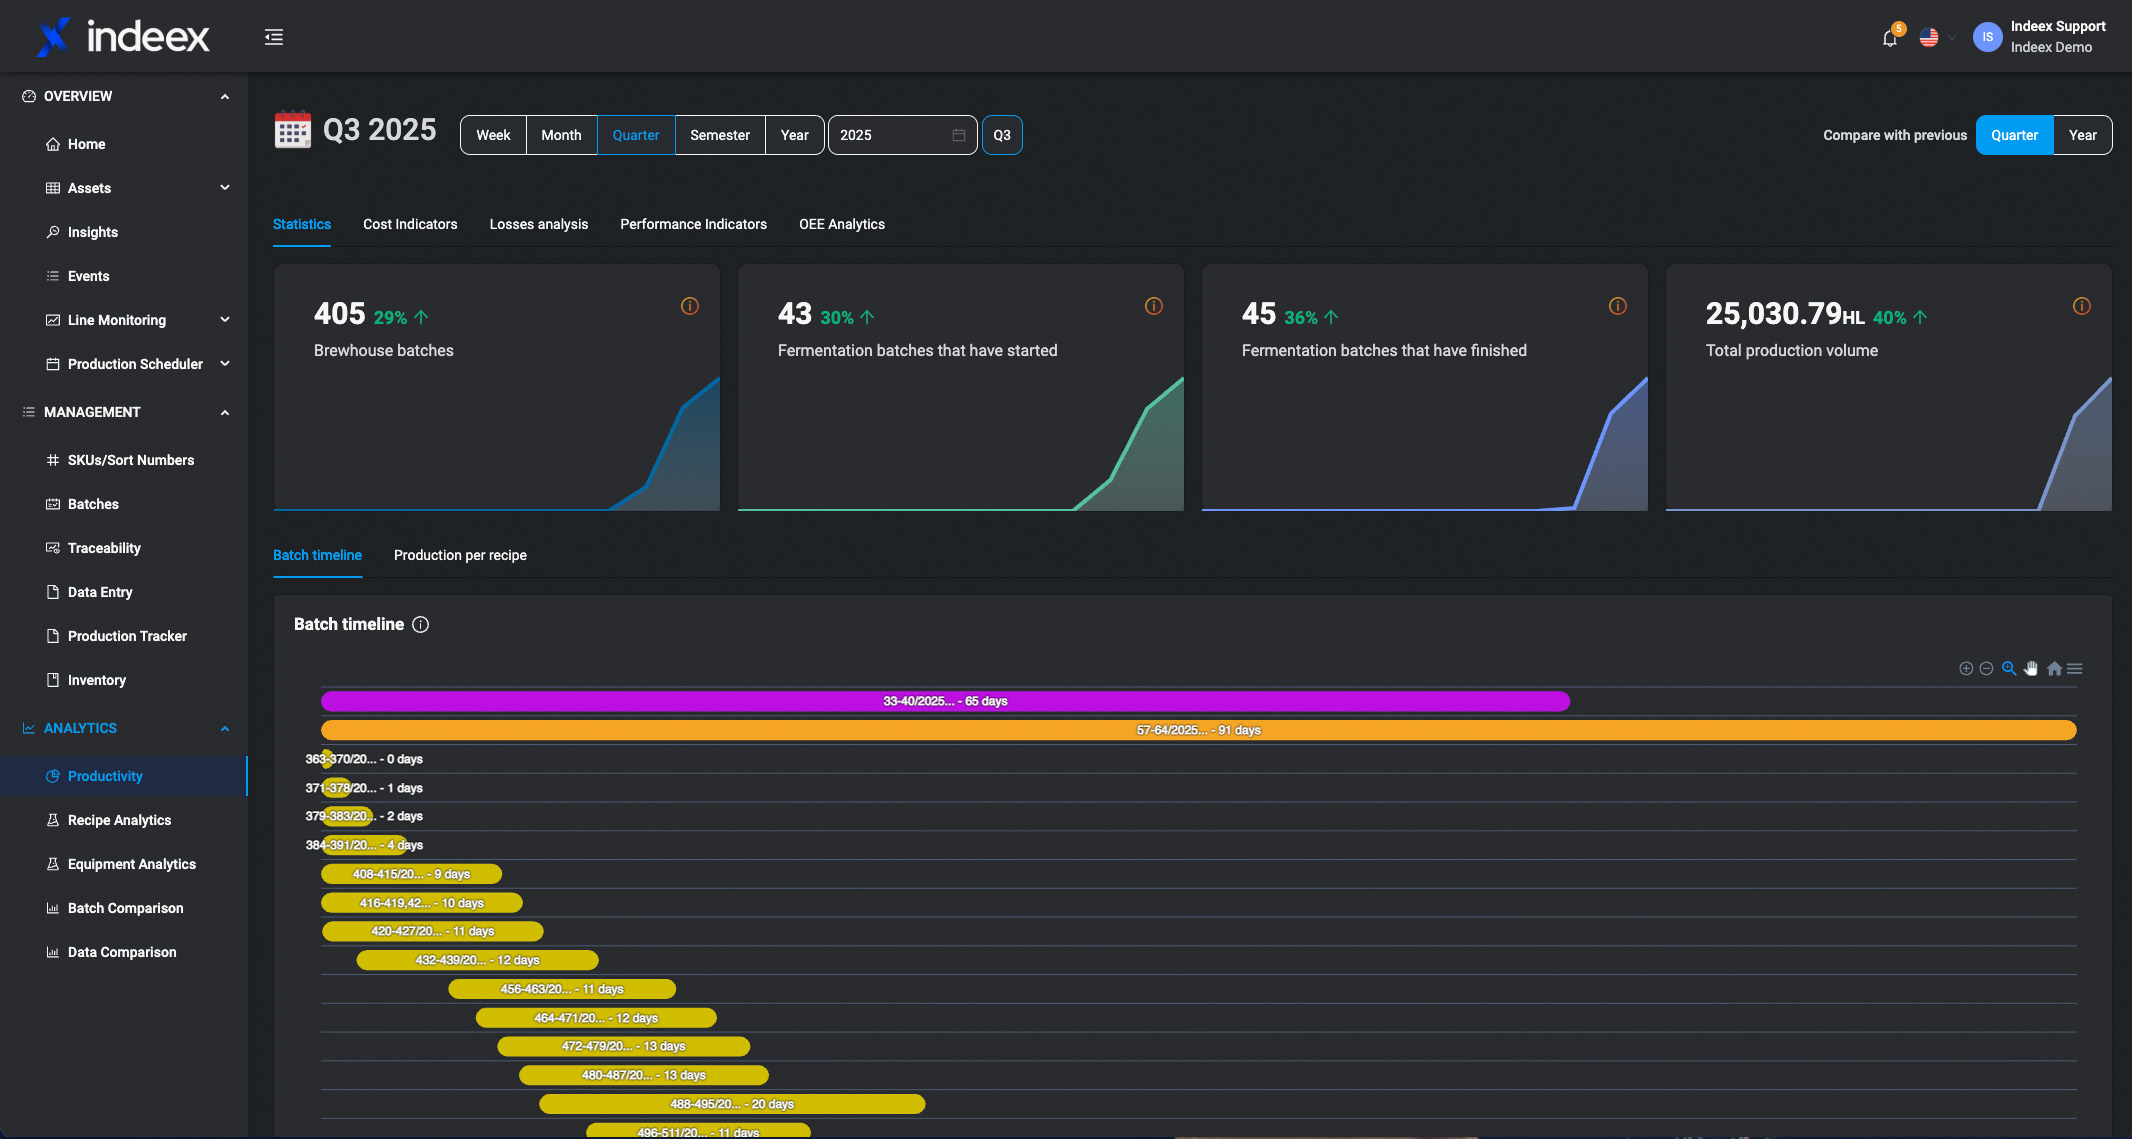Screen dimensions: 2132x1139
Task: Open the chart hamburger menu icon
Action: pos(2075,669)
